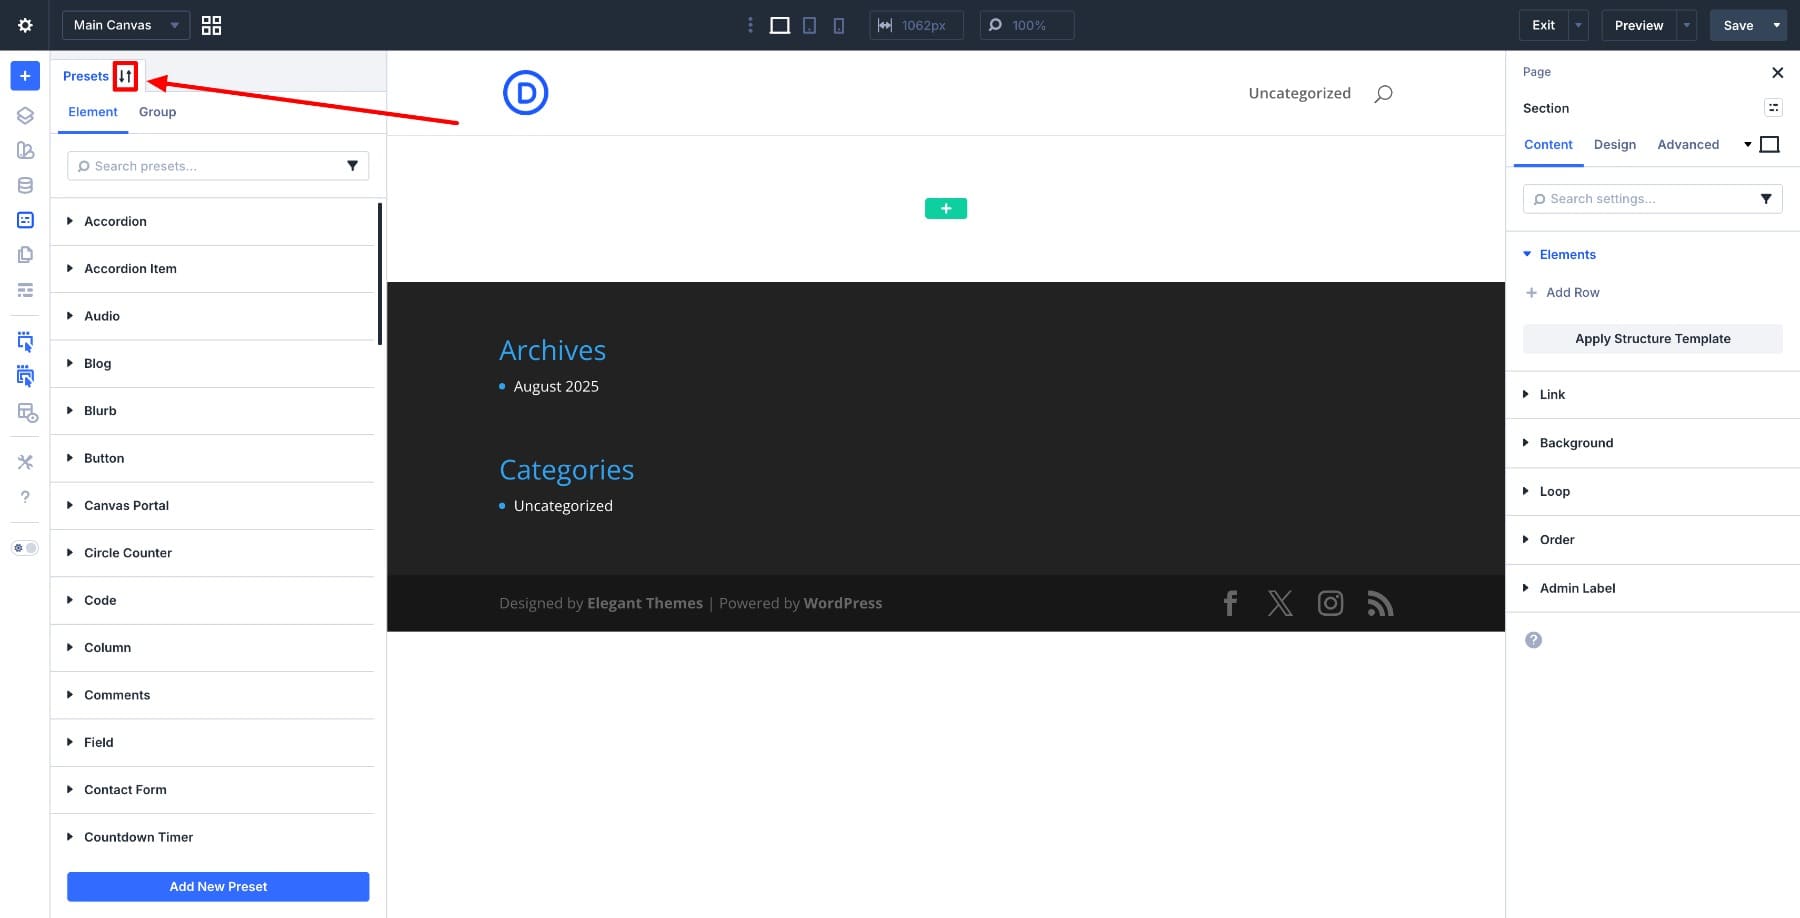Switch to tablet preview mode
The image size is (1800, 918).
pyautogui.click(x=809, y=25)
